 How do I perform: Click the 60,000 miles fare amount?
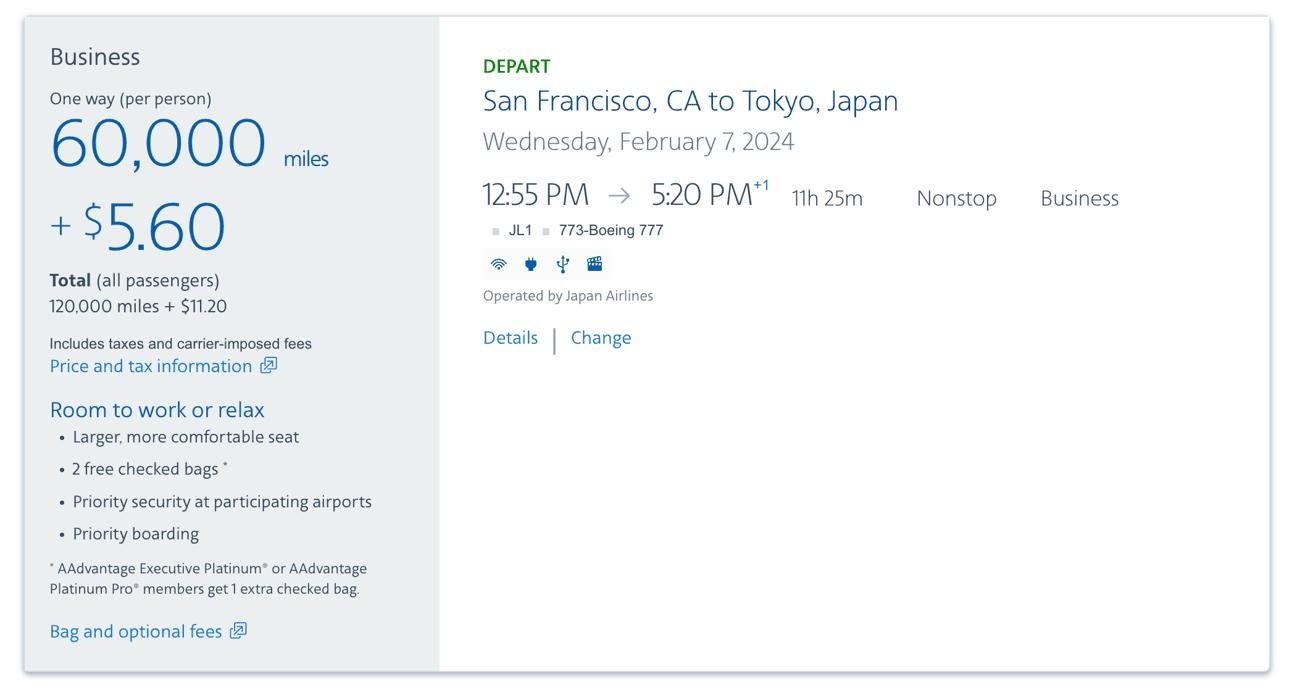tap(158, 143)
